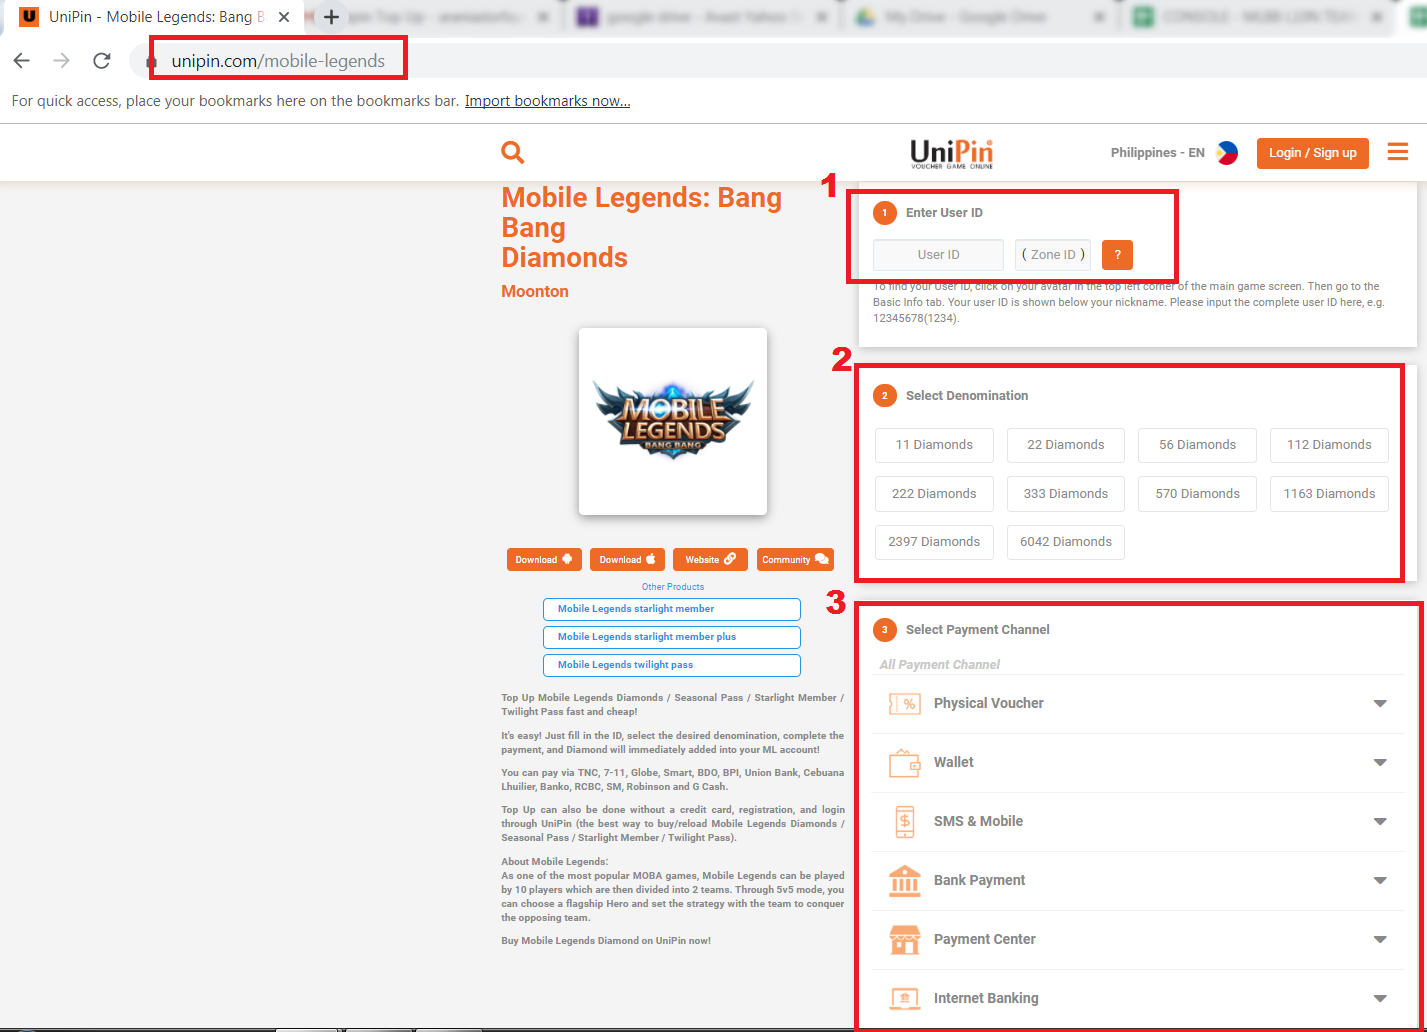The width and height of the screenshot is (1427, 1032).
Task: Select the 222 Diamonds denomination
Action: coord(934,494)
